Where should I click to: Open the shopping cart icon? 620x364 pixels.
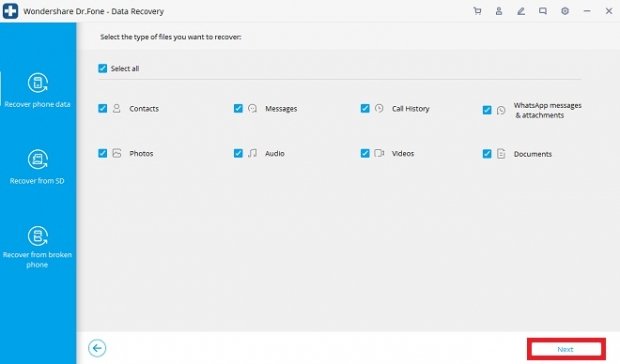click(477, 11)
